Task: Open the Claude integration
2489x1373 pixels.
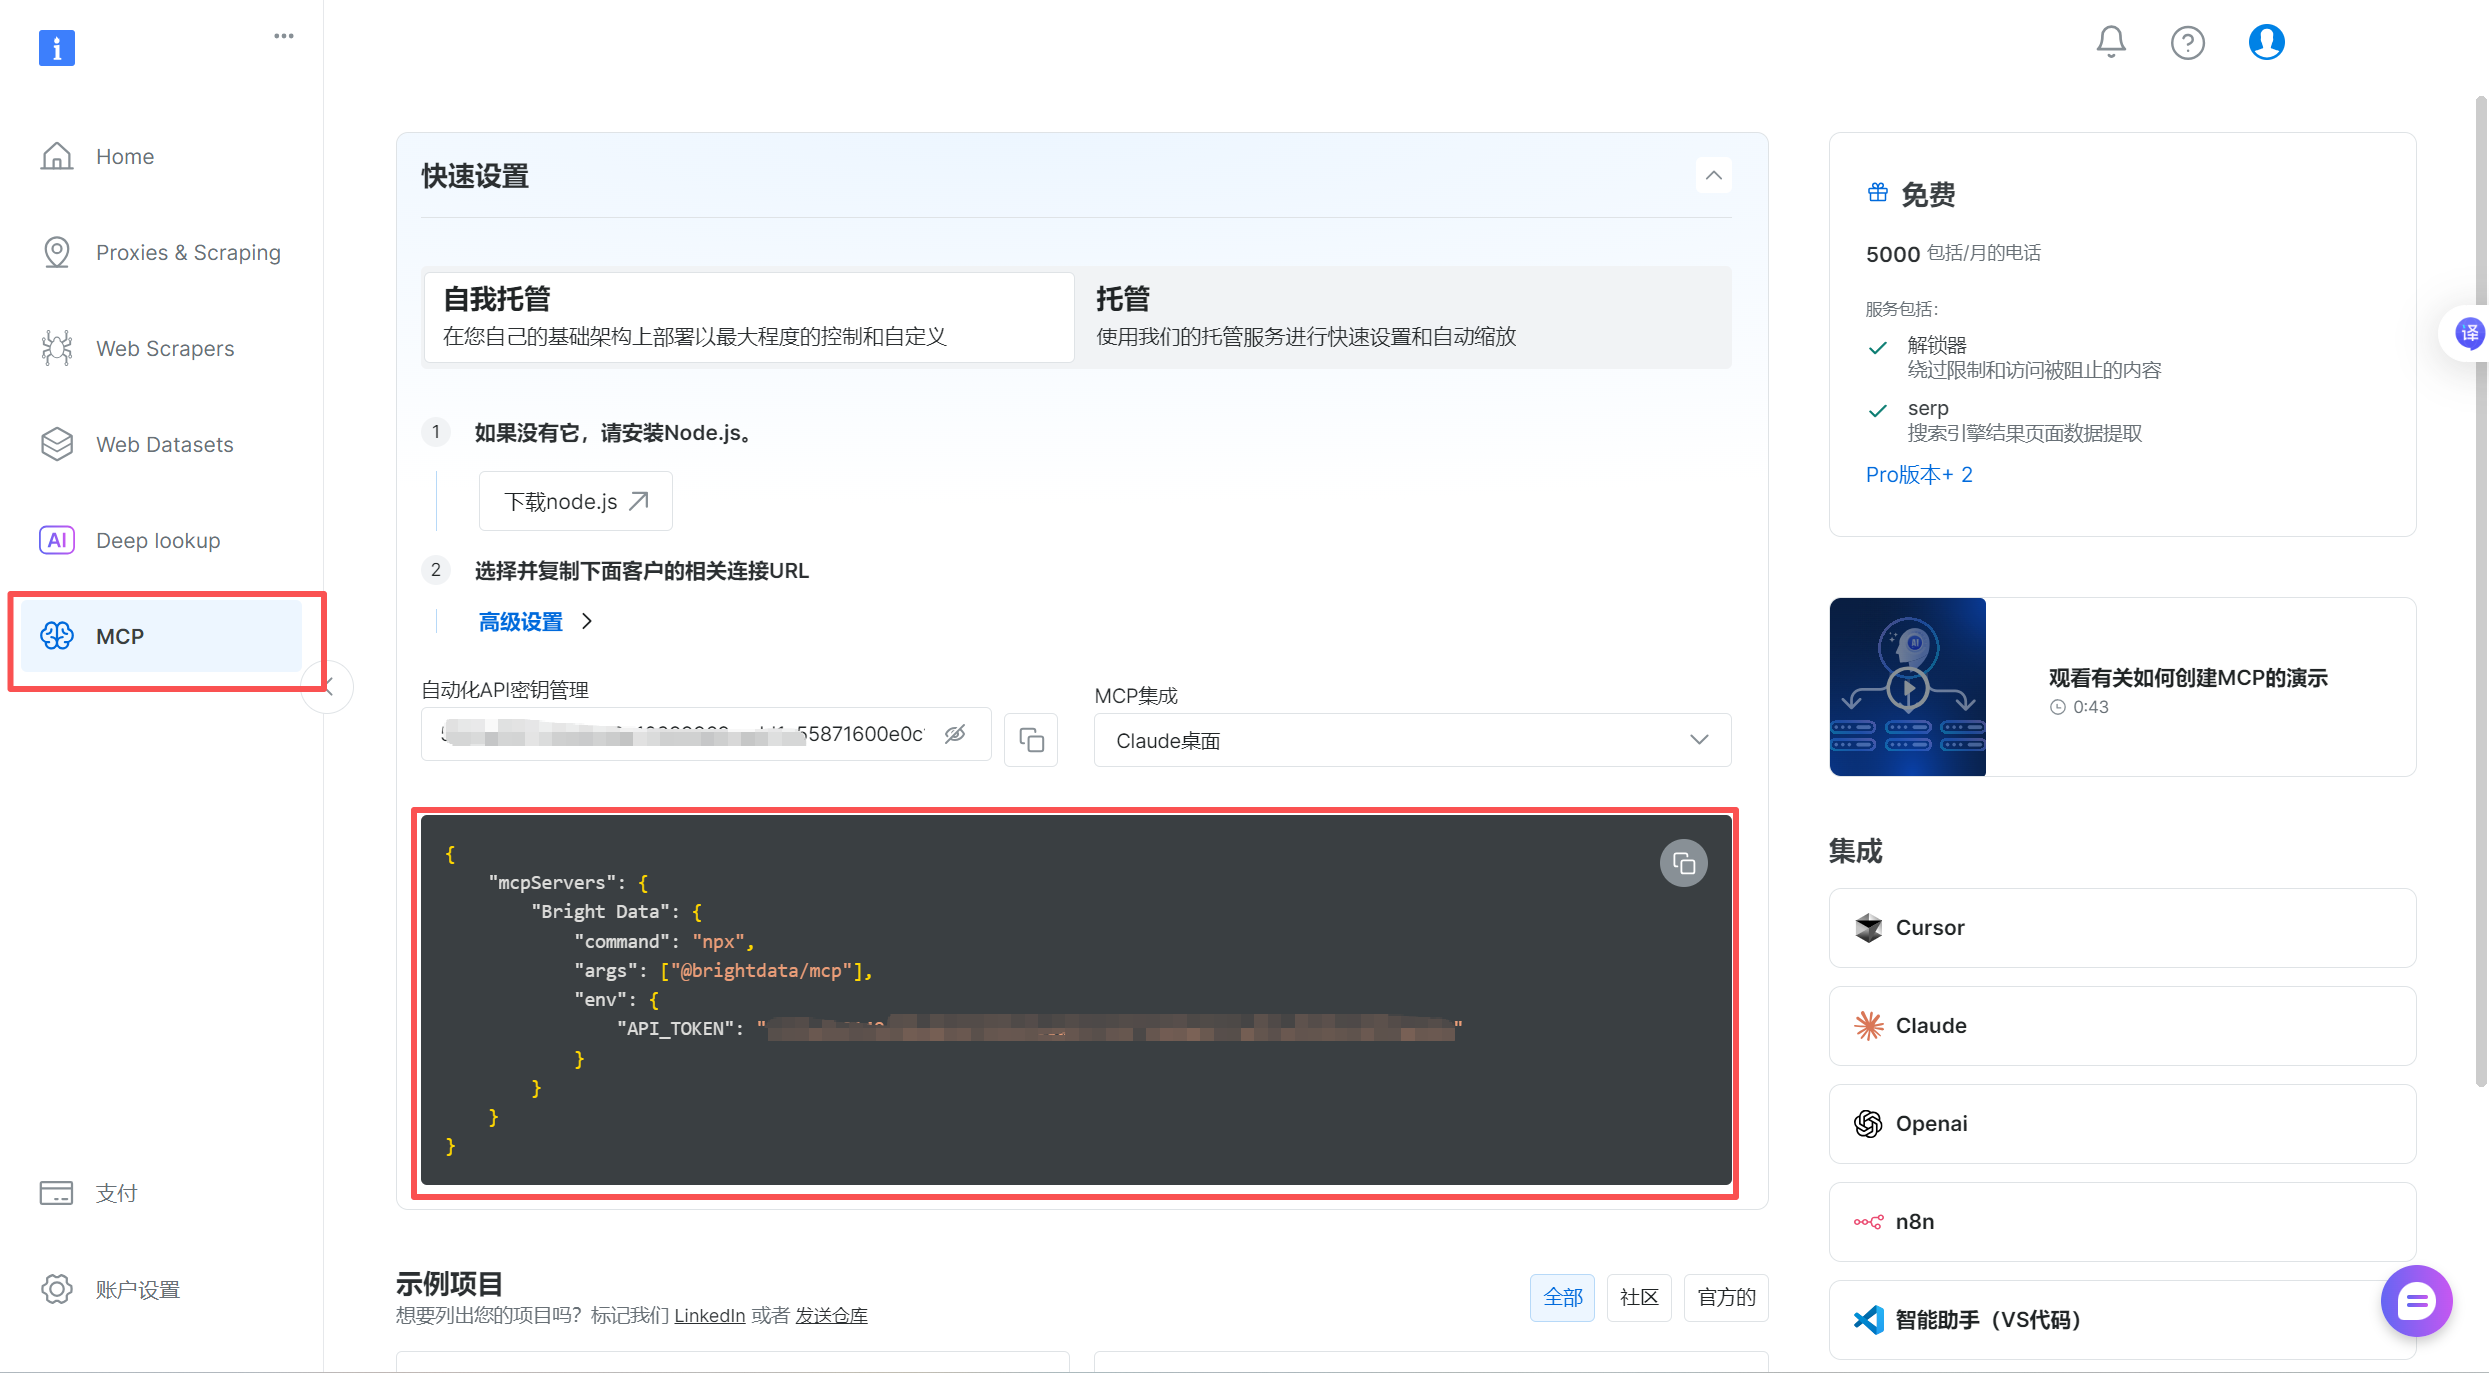Action: tap(2122, 1026)
